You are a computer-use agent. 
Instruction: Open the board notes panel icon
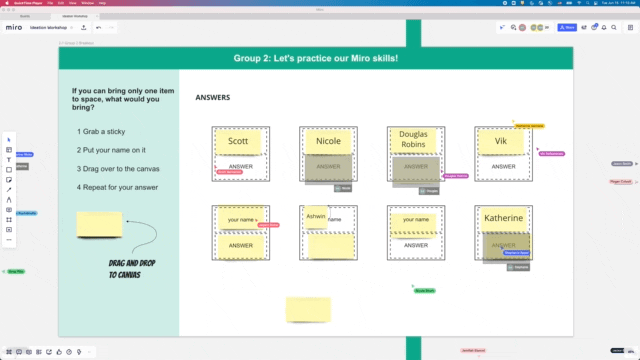(630, 27)
